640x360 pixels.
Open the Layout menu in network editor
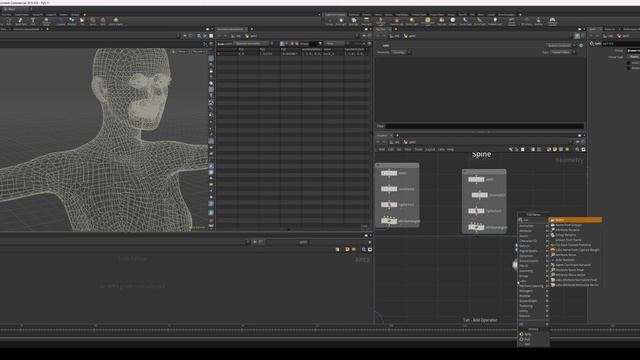[x=430, y=150]
